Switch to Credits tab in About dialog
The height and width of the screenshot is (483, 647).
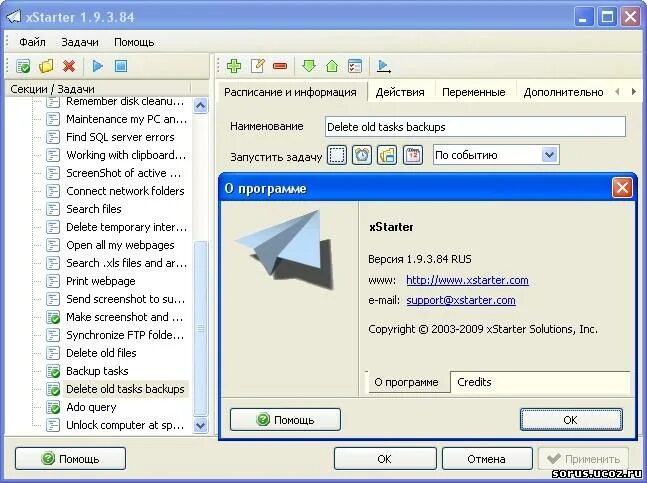474,382
